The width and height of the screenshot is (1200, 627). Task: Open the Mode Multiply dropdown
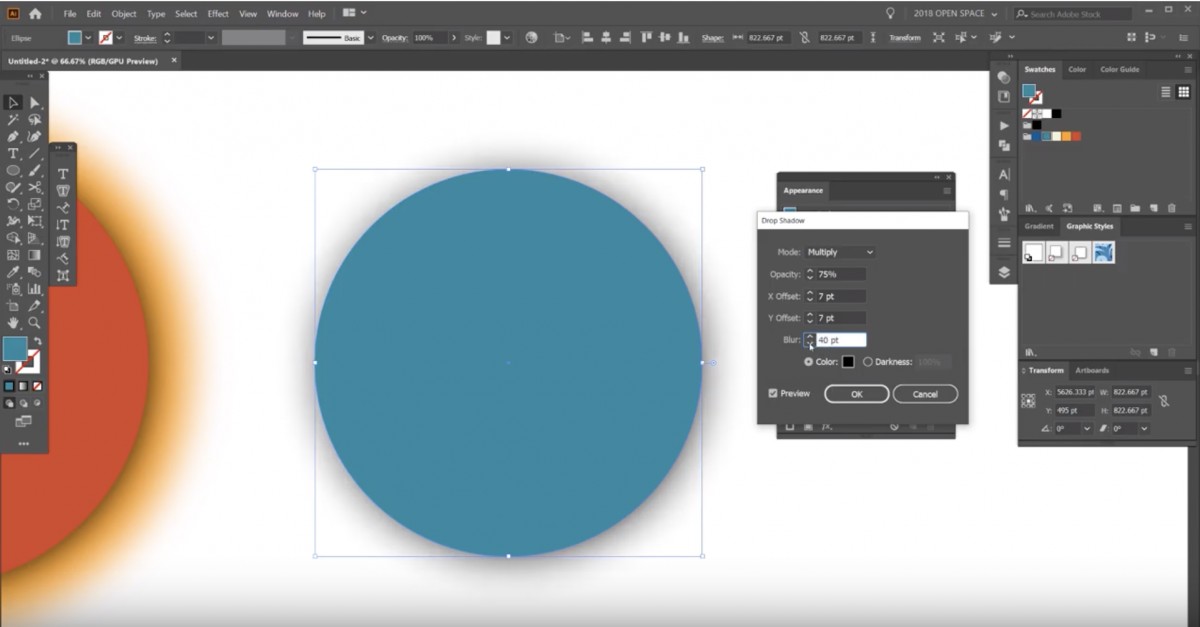click(x=840, y=252)
